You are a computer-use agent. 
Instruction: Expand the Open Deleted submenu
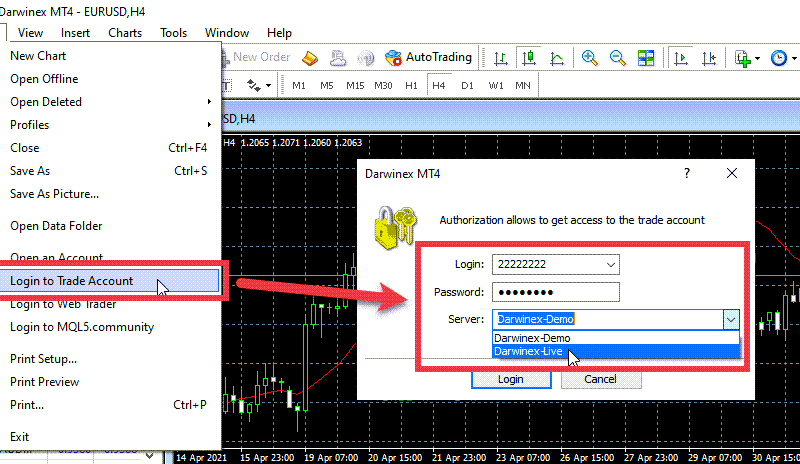(110, 102)
